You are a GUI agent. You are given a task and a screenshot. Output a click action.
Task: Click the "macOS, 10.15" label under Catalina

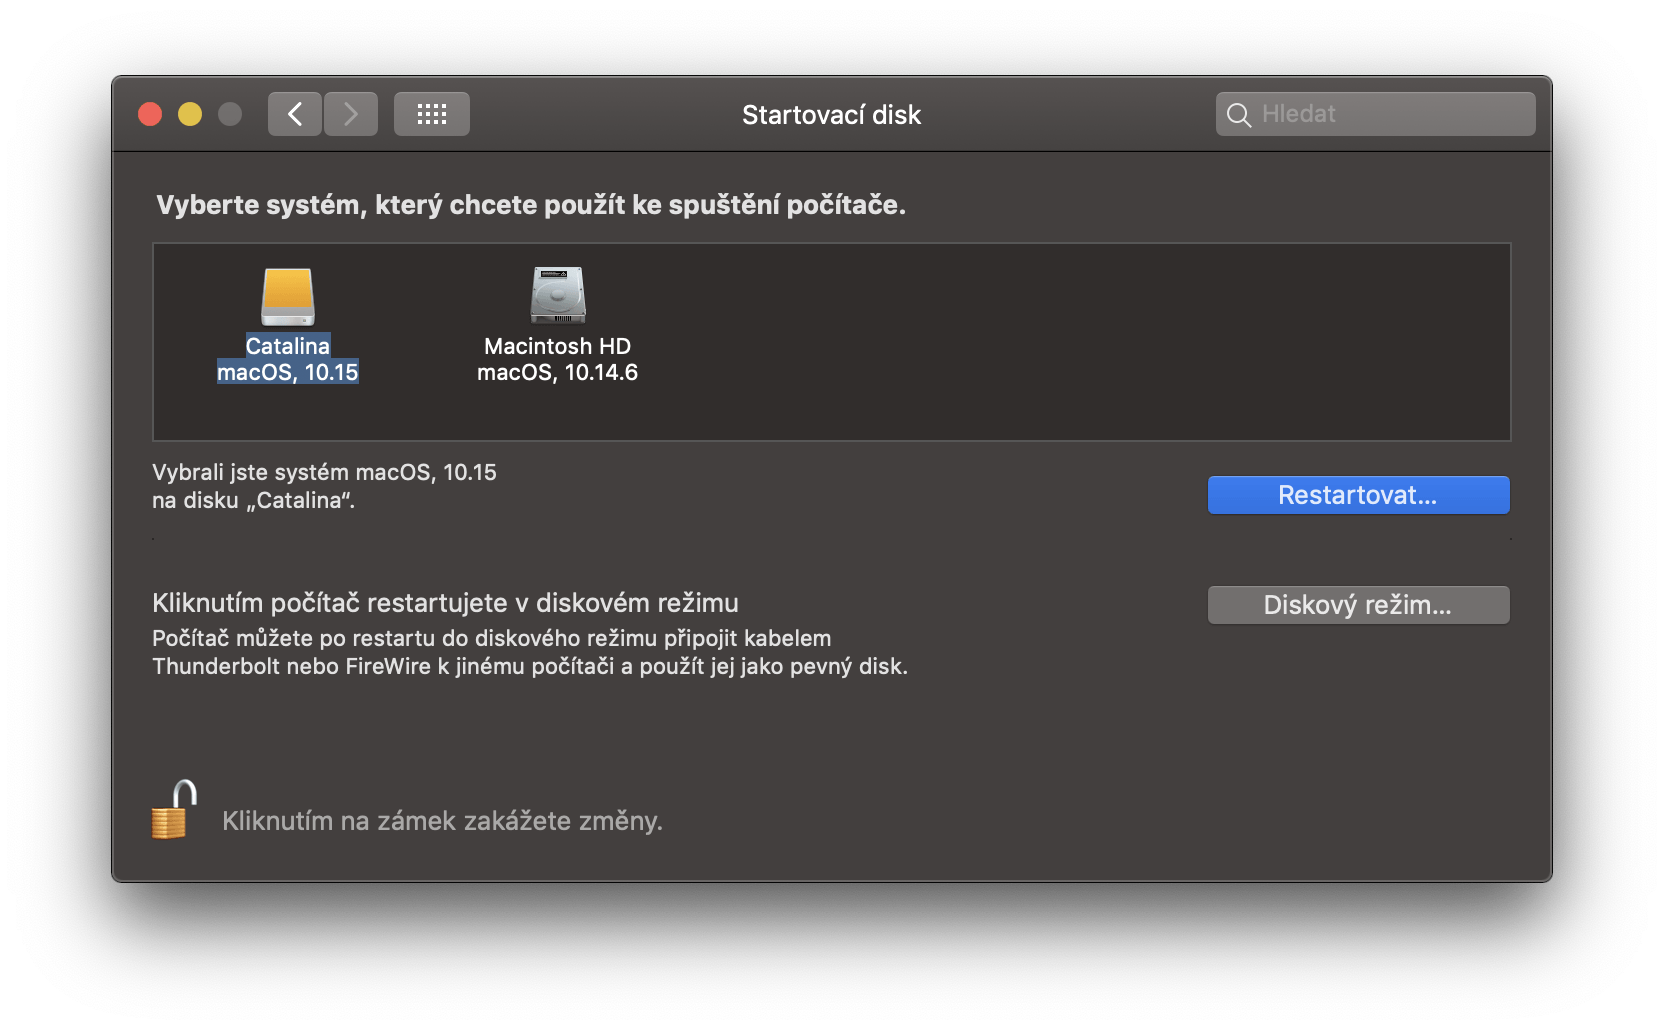pos(288,372)
